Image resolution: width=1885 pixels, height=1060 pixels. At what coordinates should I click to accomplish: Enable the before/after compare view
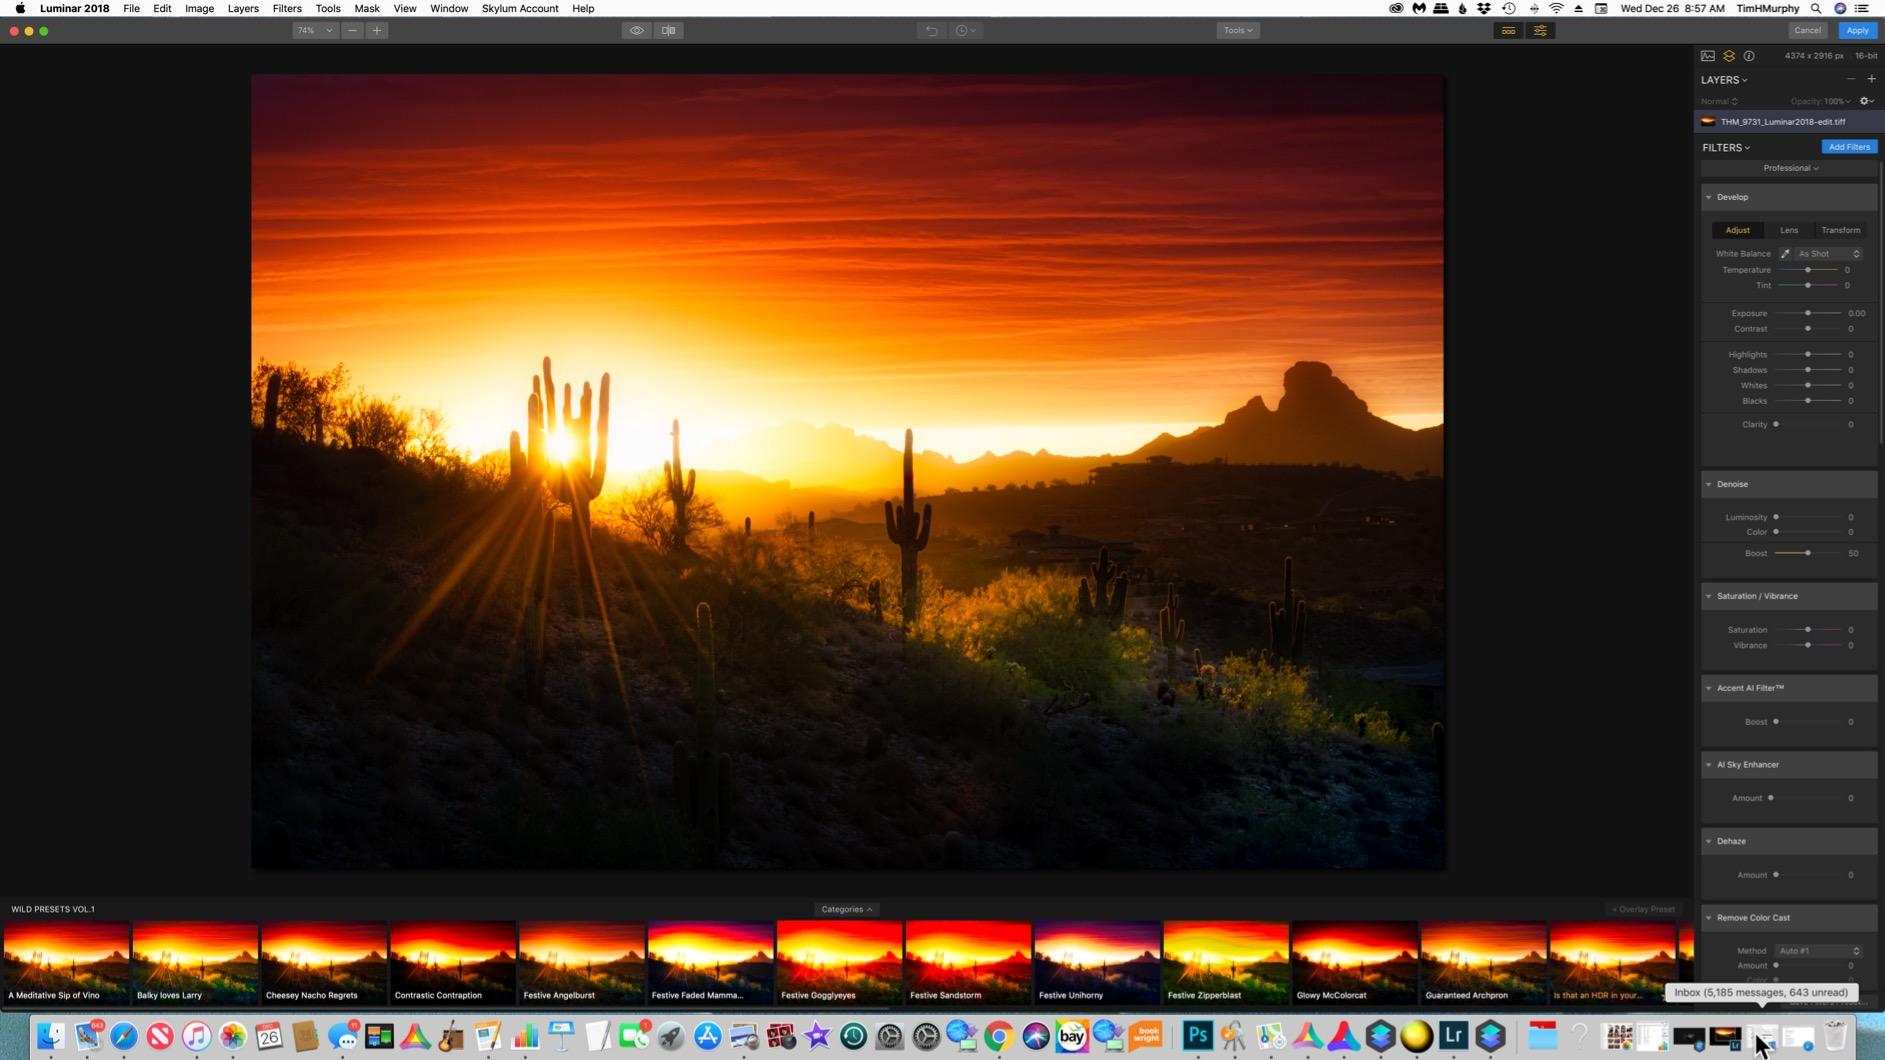coord(668,30)
